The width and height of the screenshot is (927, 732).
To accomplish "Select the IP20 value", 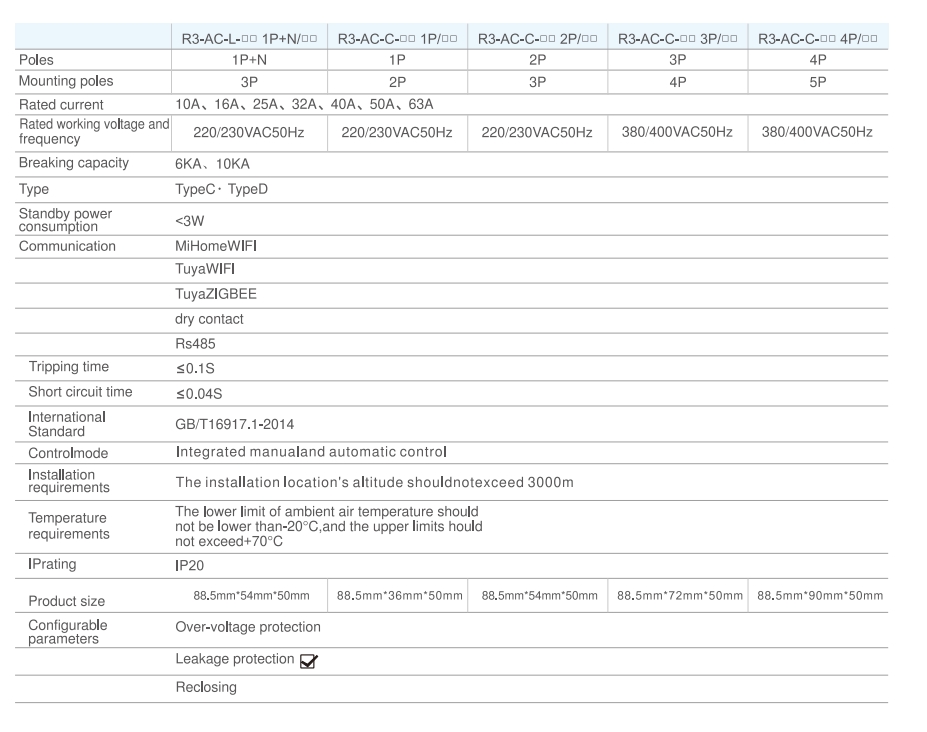I will pyautogui.click(x=189, y=566).
